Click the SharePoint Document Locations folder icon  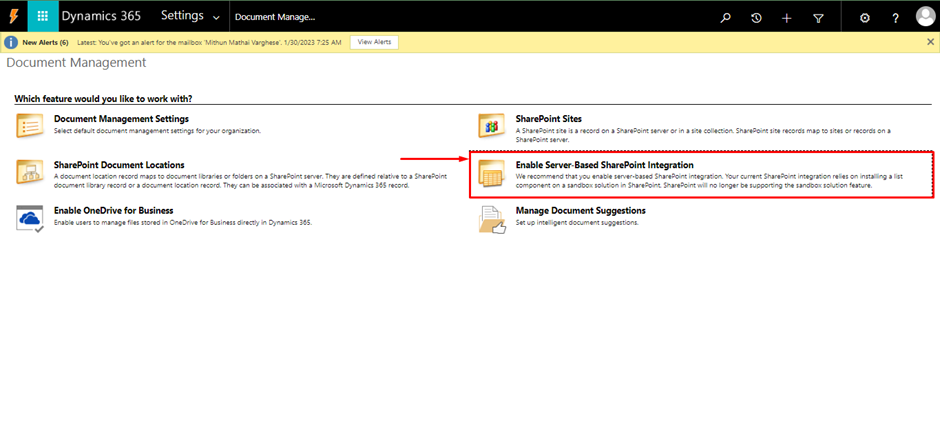[x=30, y=172]
